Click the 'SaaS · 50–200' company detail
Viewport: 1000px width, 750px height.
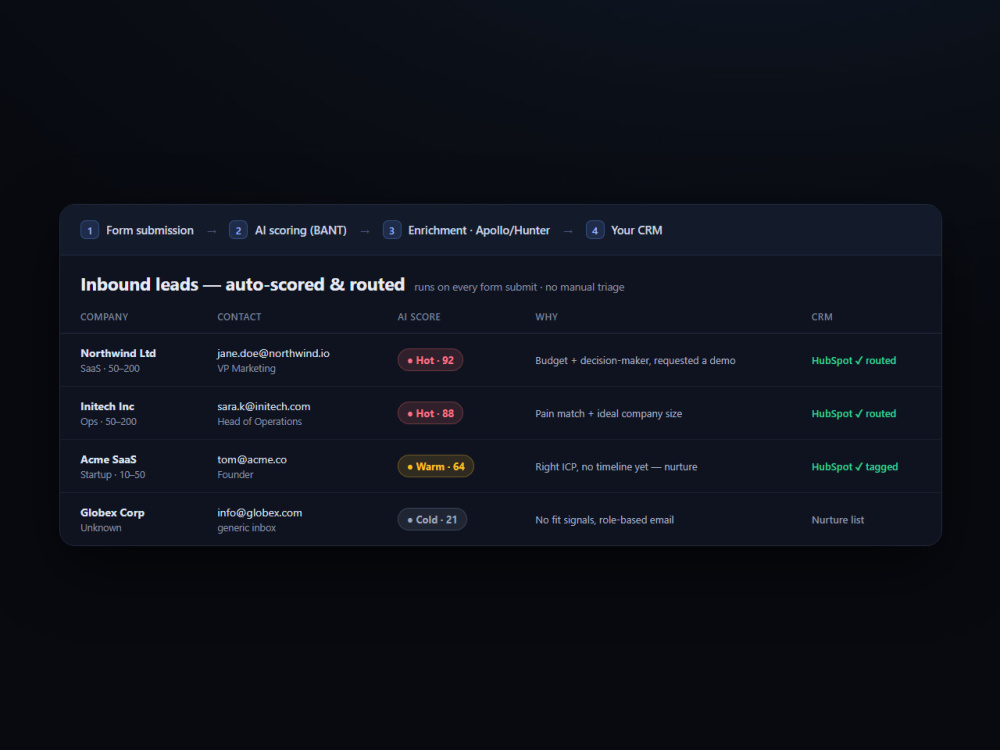coord(110,369)
